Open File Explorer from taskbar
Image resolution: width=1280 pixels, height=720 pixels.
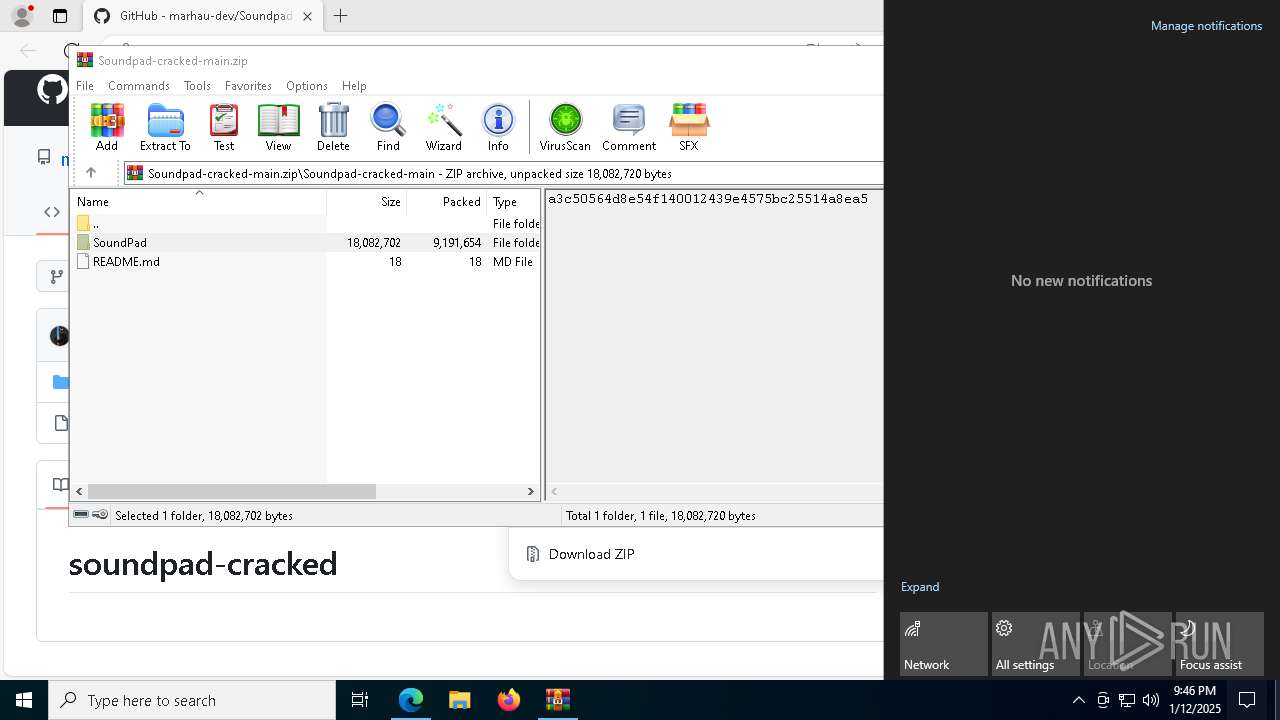(460, 700)
